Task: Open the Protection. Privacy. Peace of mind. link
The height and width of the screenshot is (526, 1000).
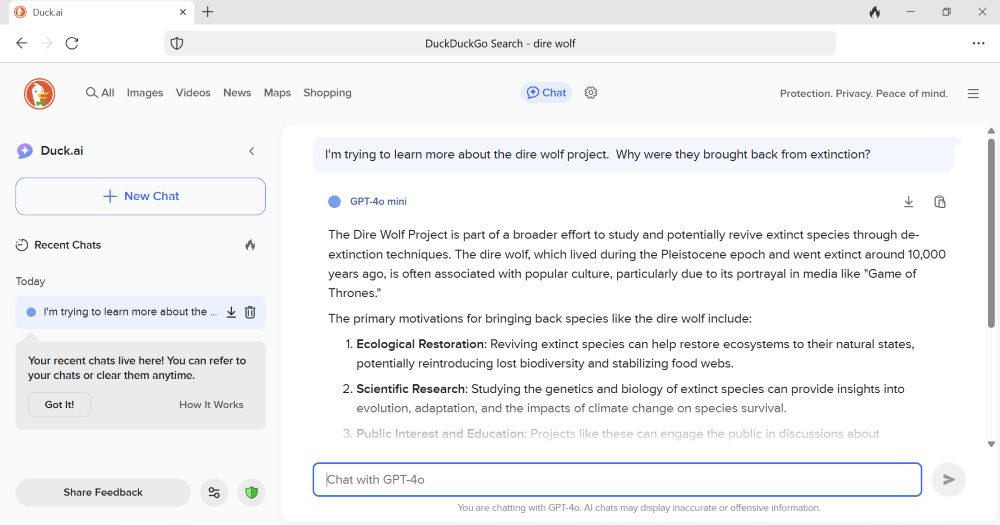Action: coord(864,94)
